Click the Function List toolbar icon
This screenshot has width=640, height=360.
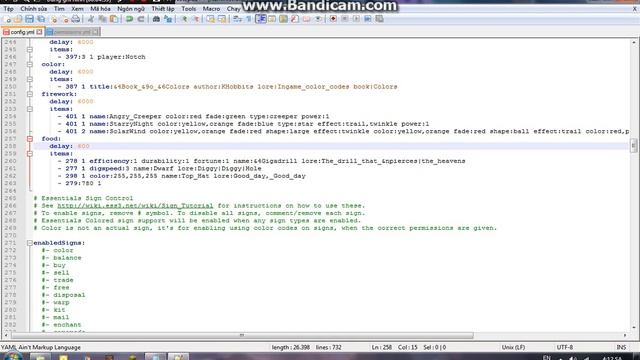(x=295, y=19)
